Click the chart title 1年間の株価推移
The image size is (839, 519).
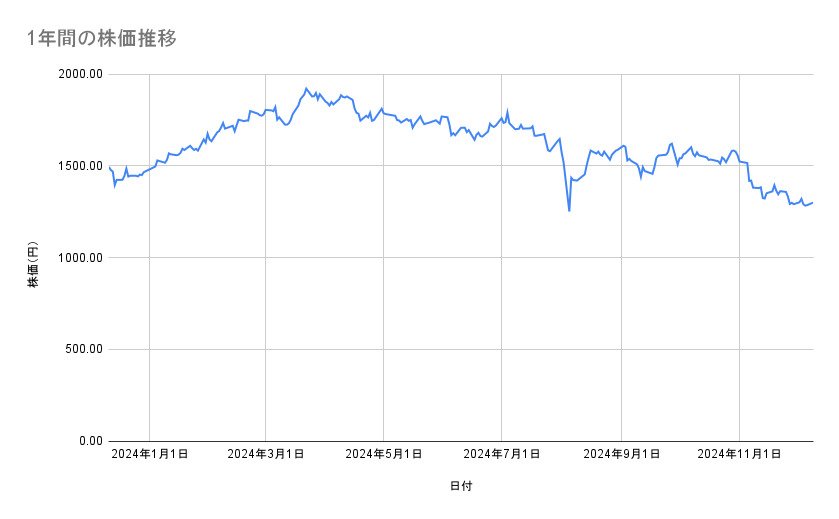click(102, 39)
